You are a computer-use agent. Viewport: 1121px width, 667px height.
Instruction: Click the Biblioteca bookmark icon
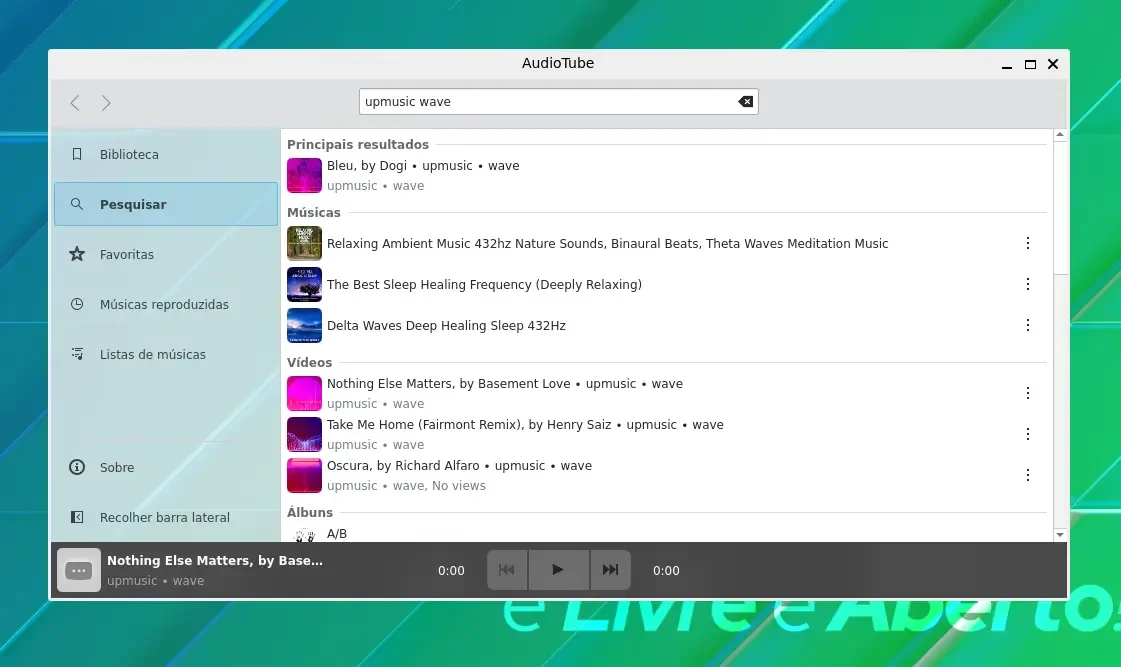click(77, 154)
